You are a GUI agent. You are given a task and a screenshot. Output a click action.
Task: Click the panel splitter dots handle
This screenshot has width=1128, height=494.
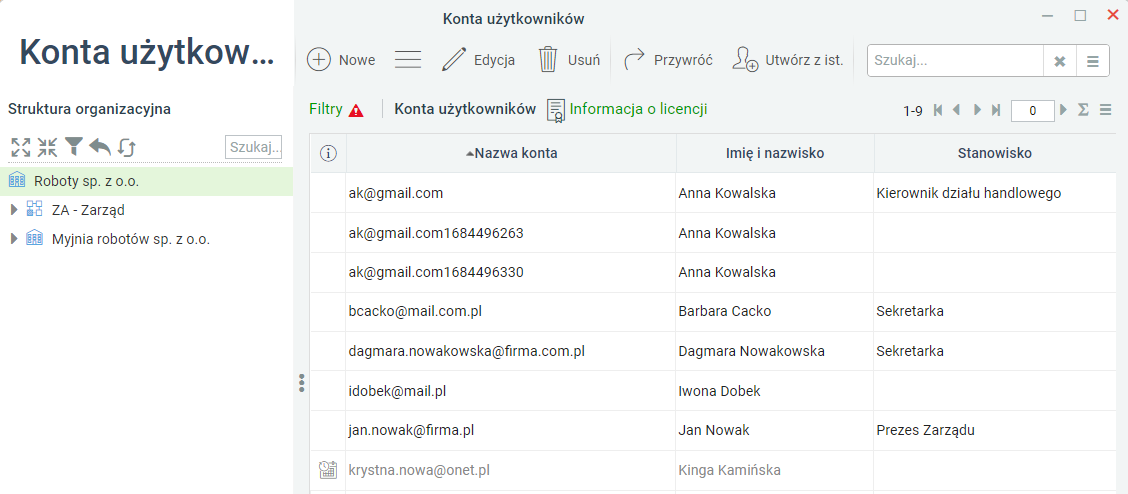coord(301,383)
